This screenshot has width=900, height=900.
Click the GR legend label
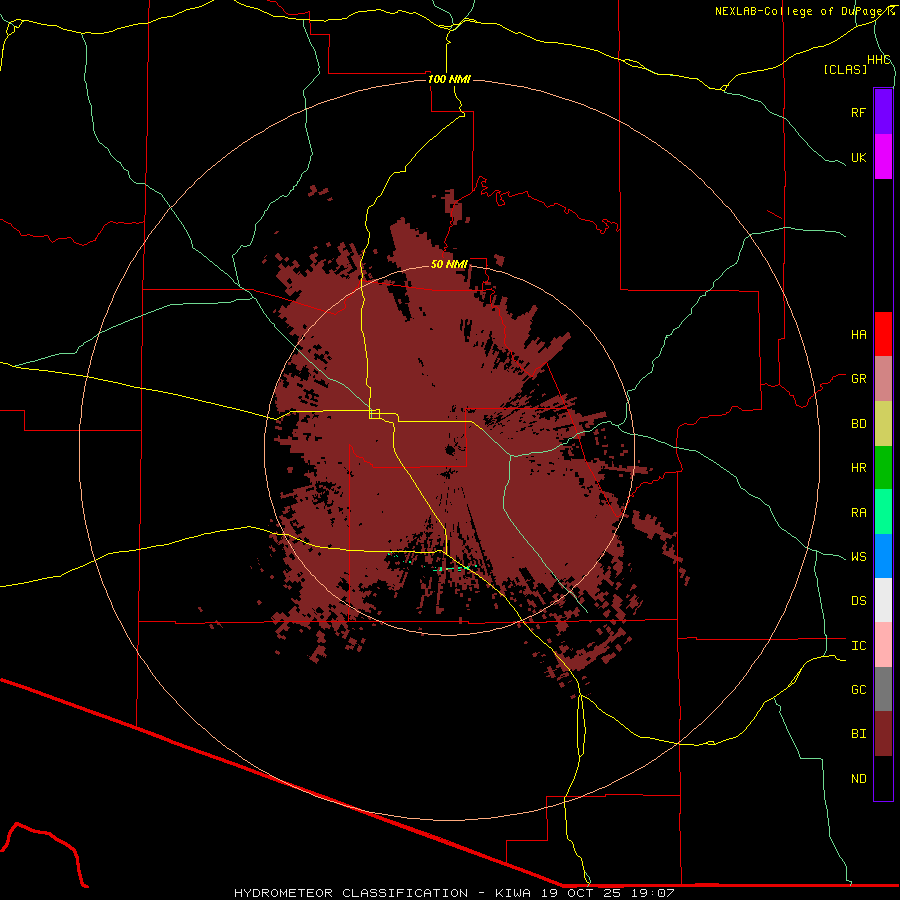(858, 379)
